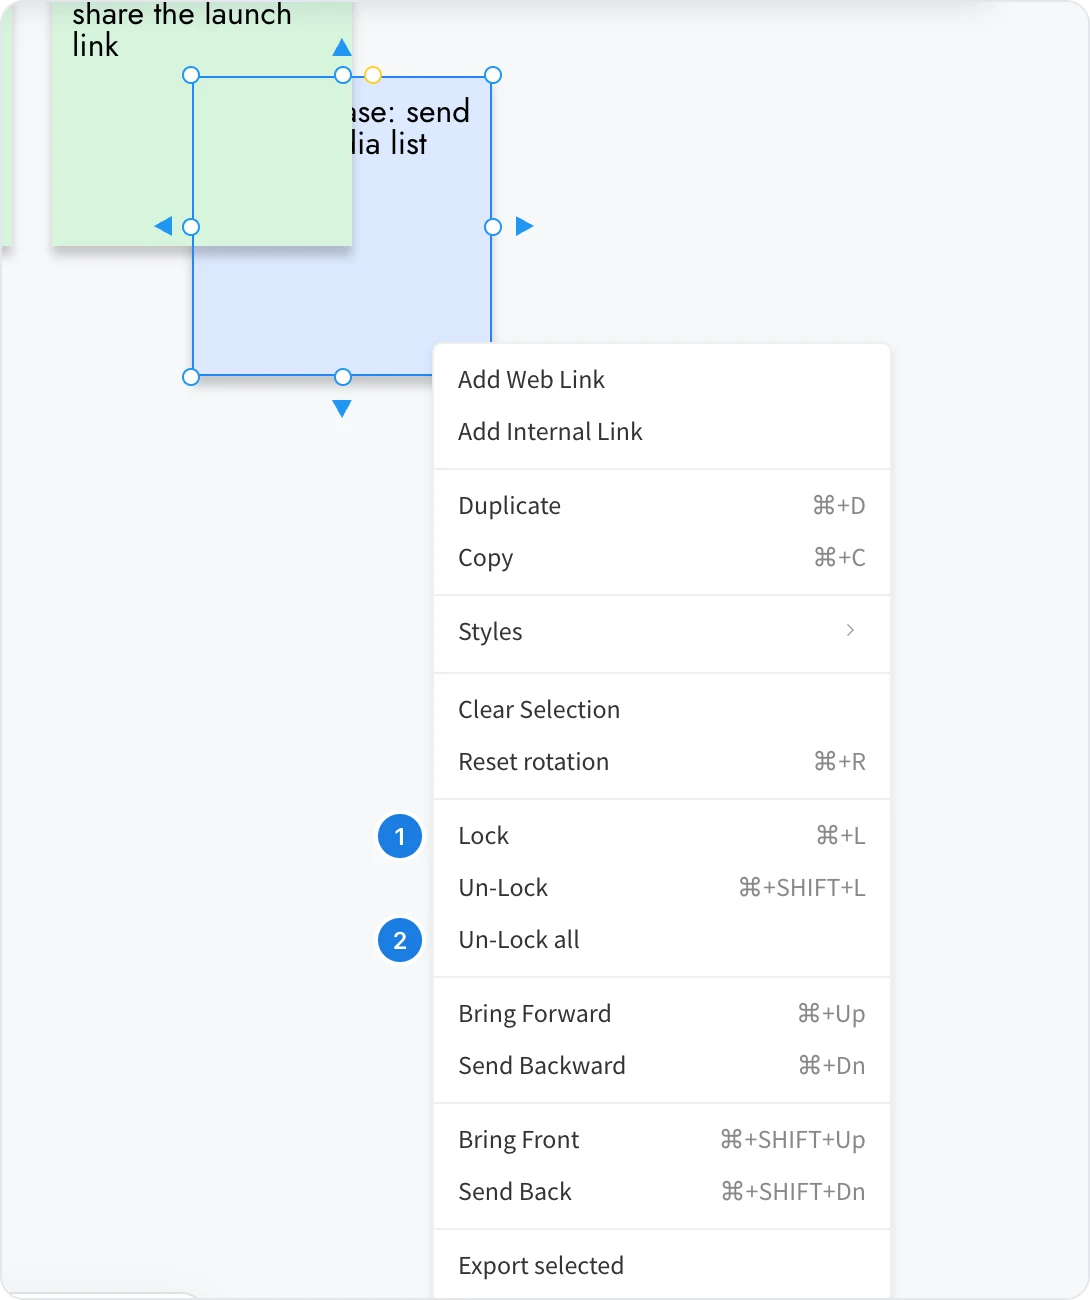Expand the Styles submenu

[661, 632]
